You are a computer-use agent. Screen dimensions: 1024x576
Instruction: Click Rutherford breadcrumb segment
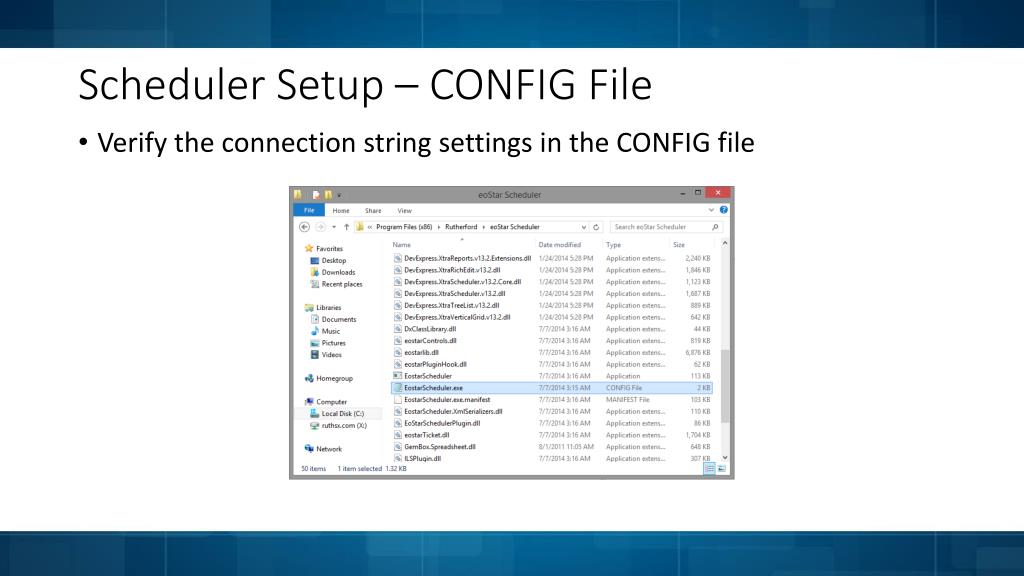461,227
